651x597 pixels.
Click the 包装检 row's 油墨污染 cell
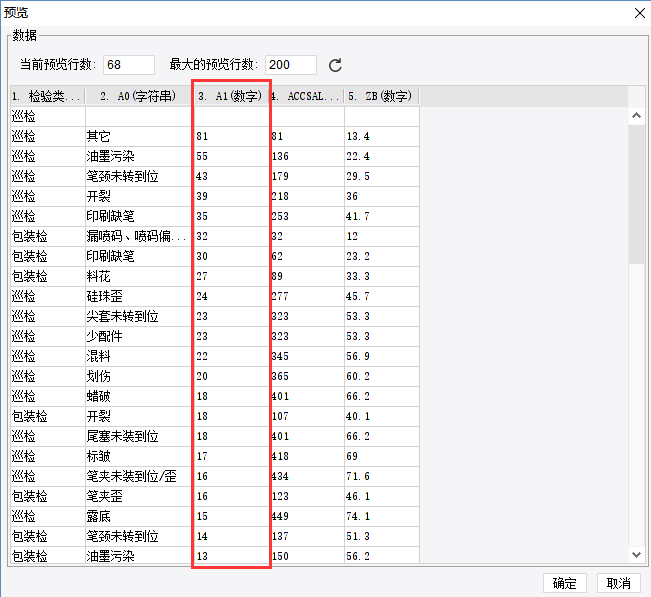(139, 556)
